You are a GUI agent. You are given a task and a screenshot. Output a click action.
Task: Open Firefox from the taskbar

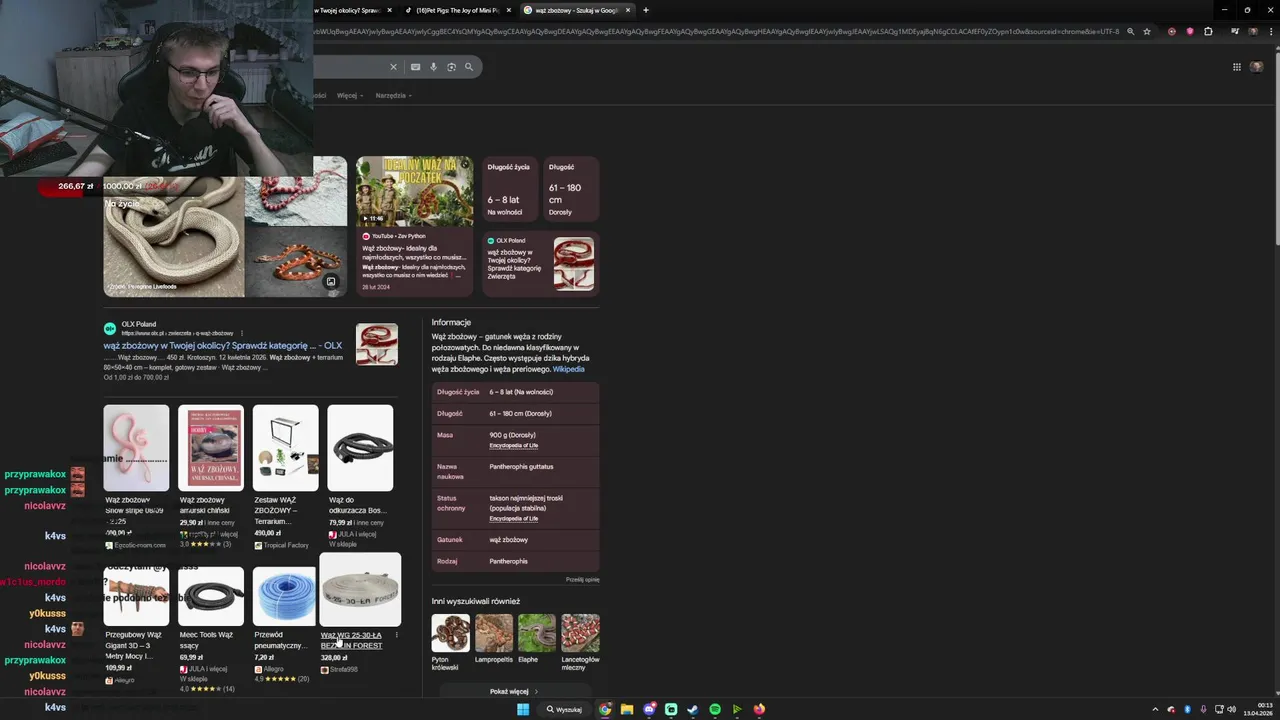(759, 709)
